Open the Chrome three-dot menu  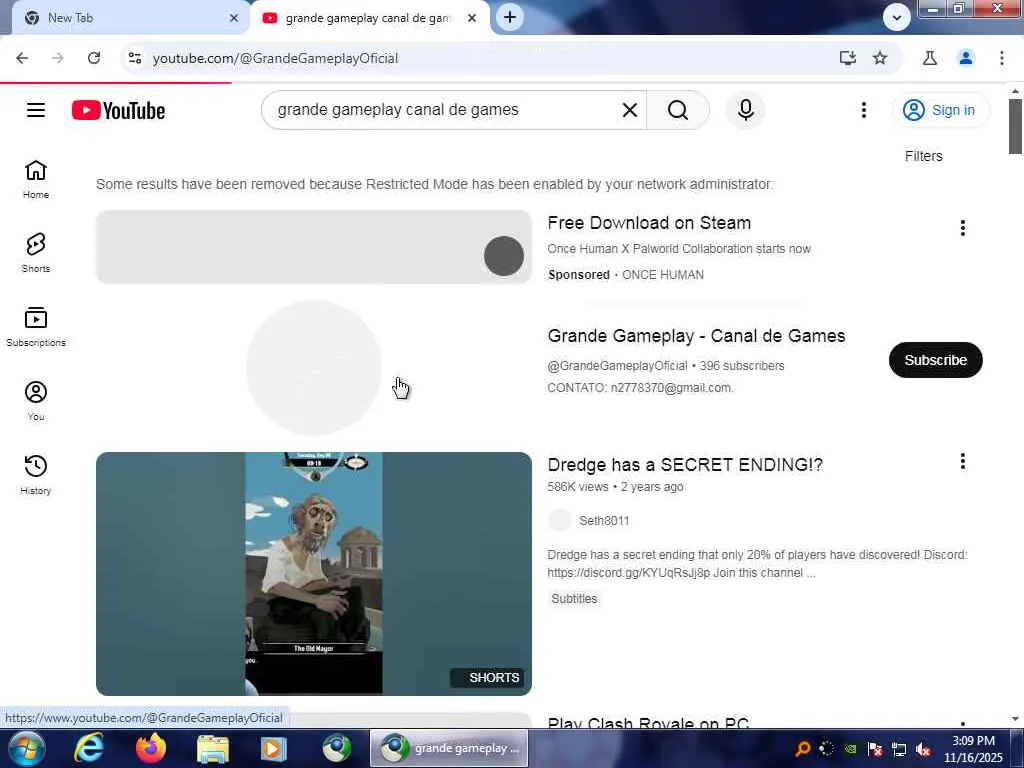(x=1002, y=58)
